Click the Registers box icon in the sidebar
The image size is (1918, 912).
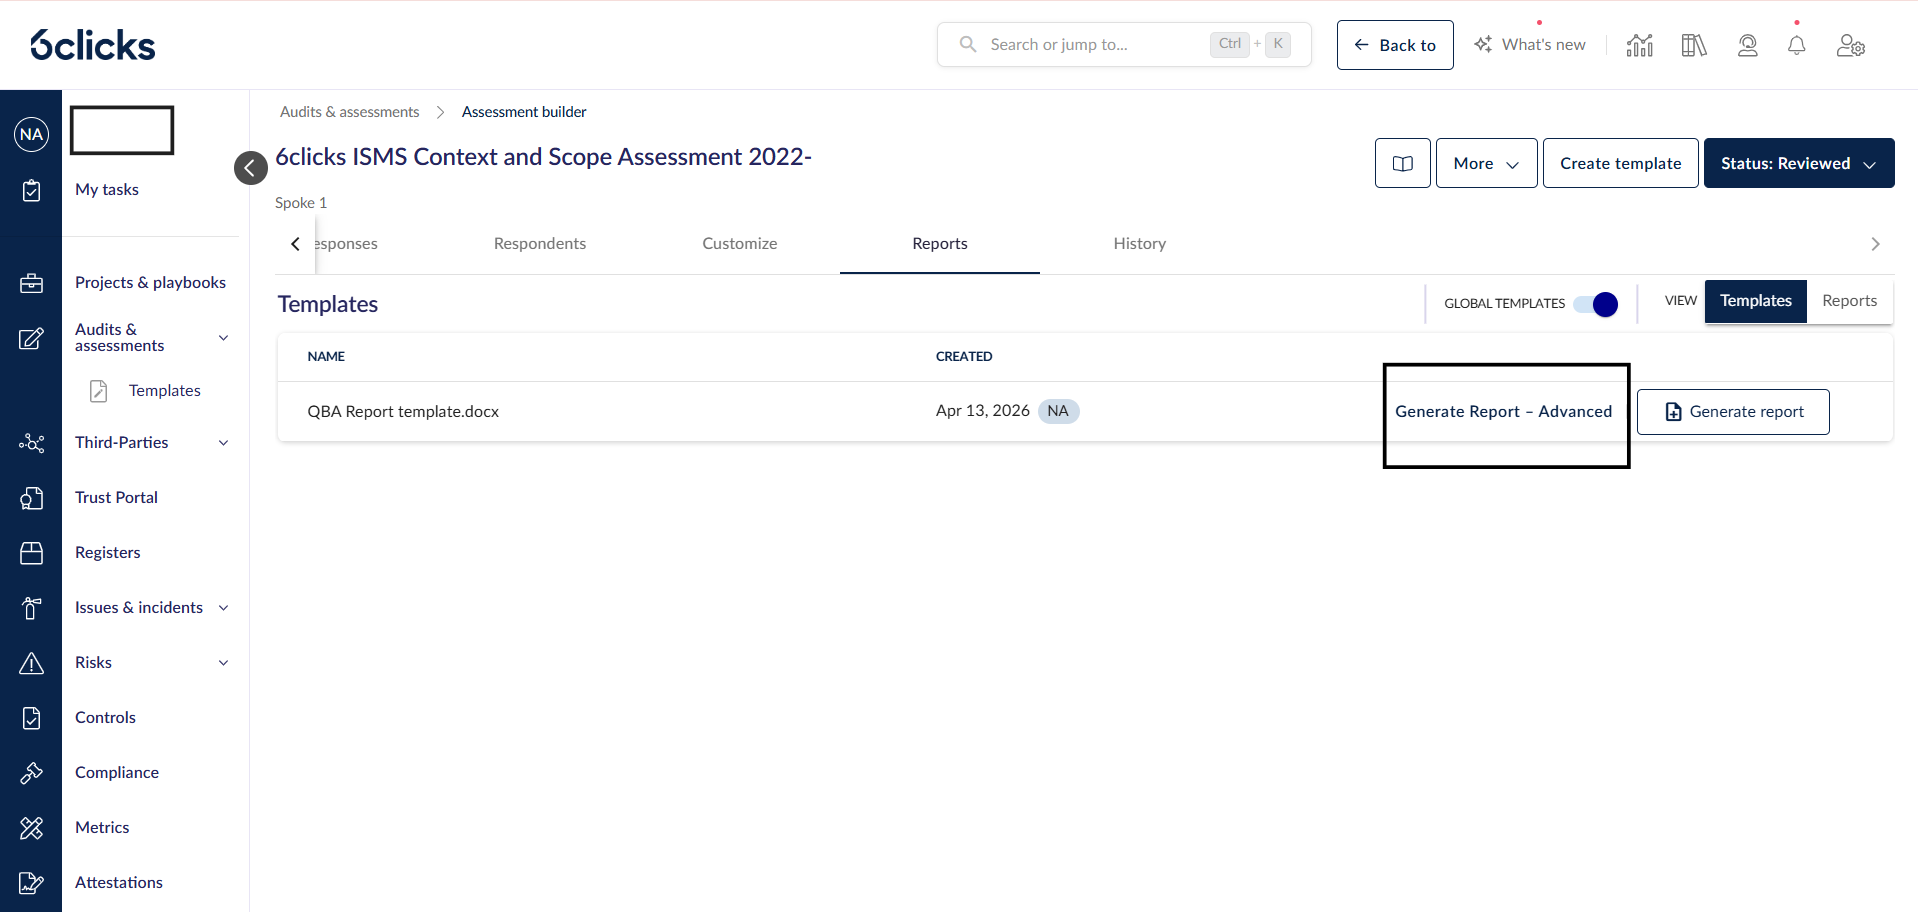(x=31, y=552)
